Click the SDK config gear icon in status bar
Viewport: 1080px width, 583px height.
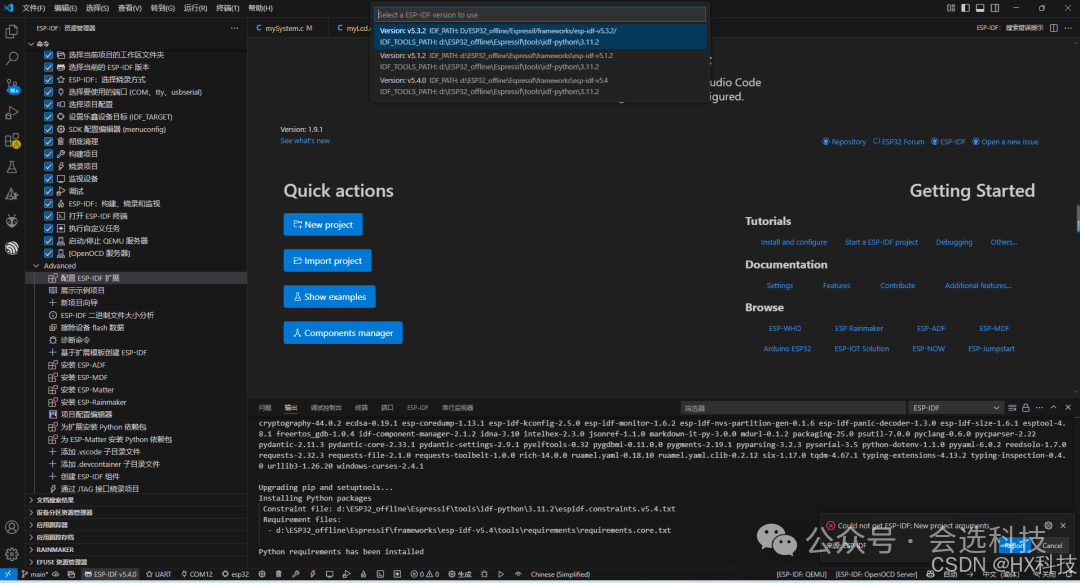click(262, 574)
